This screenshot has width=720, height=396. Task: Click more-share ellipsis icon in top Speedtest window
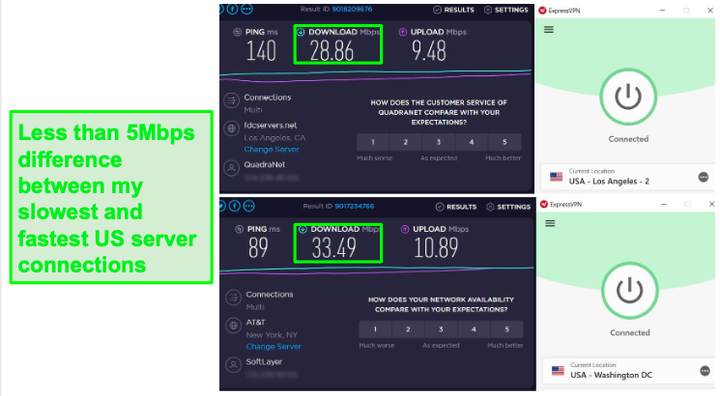point(247,9)
